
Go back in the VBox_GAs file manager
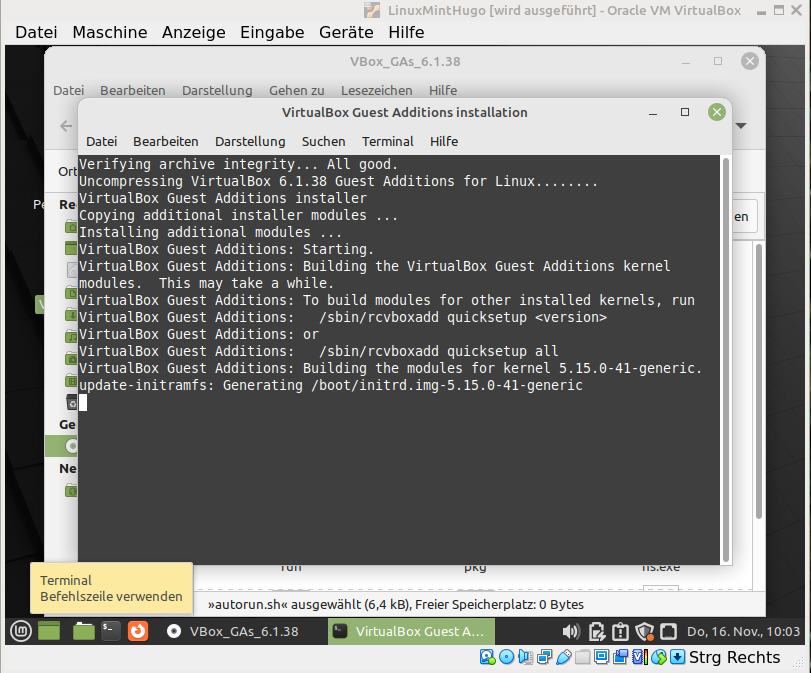pyautogui.click(x=66, y=126)
